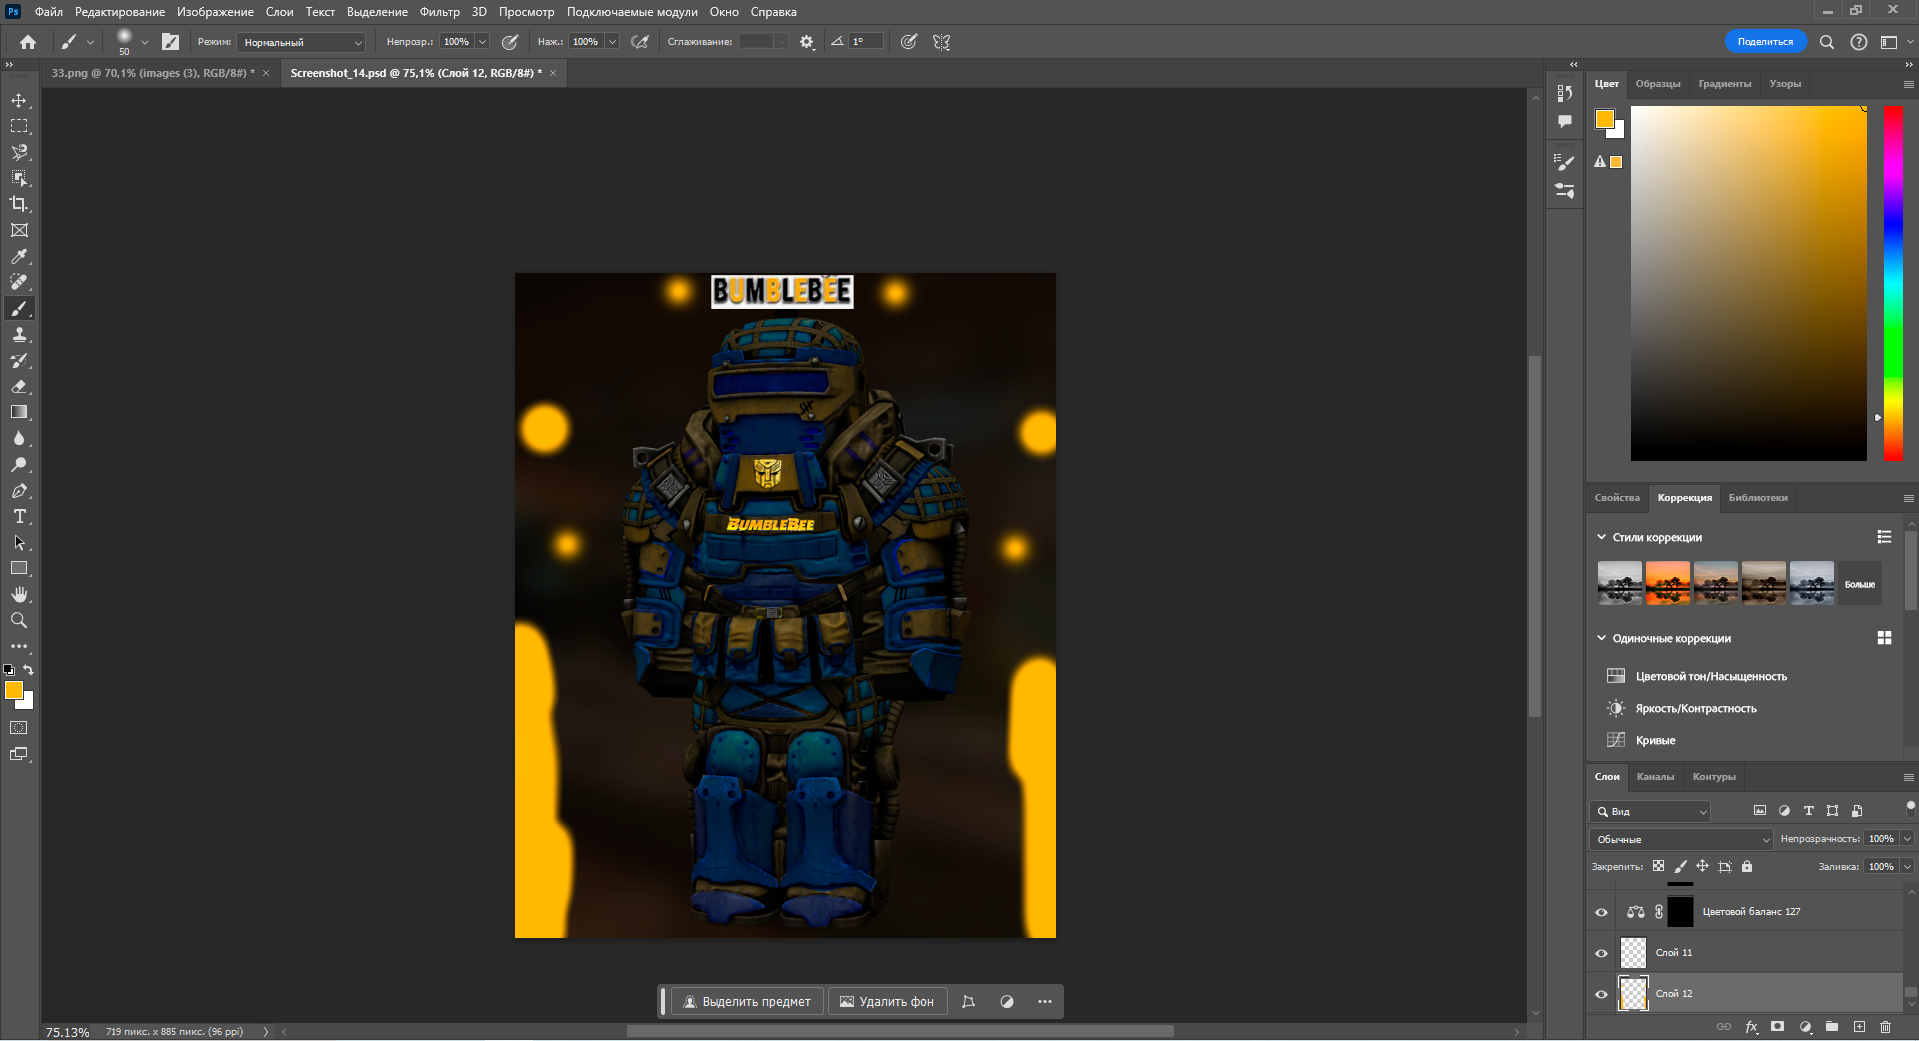Select the Dodge tool

(19, 464)
